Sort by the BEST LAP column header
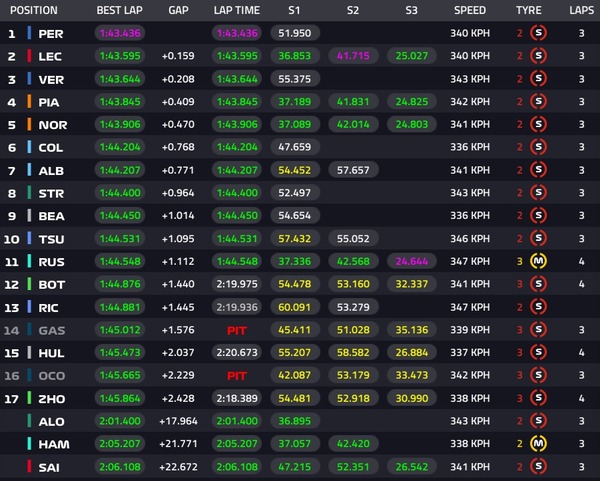The image size is (600, 481). coord(119,10)
